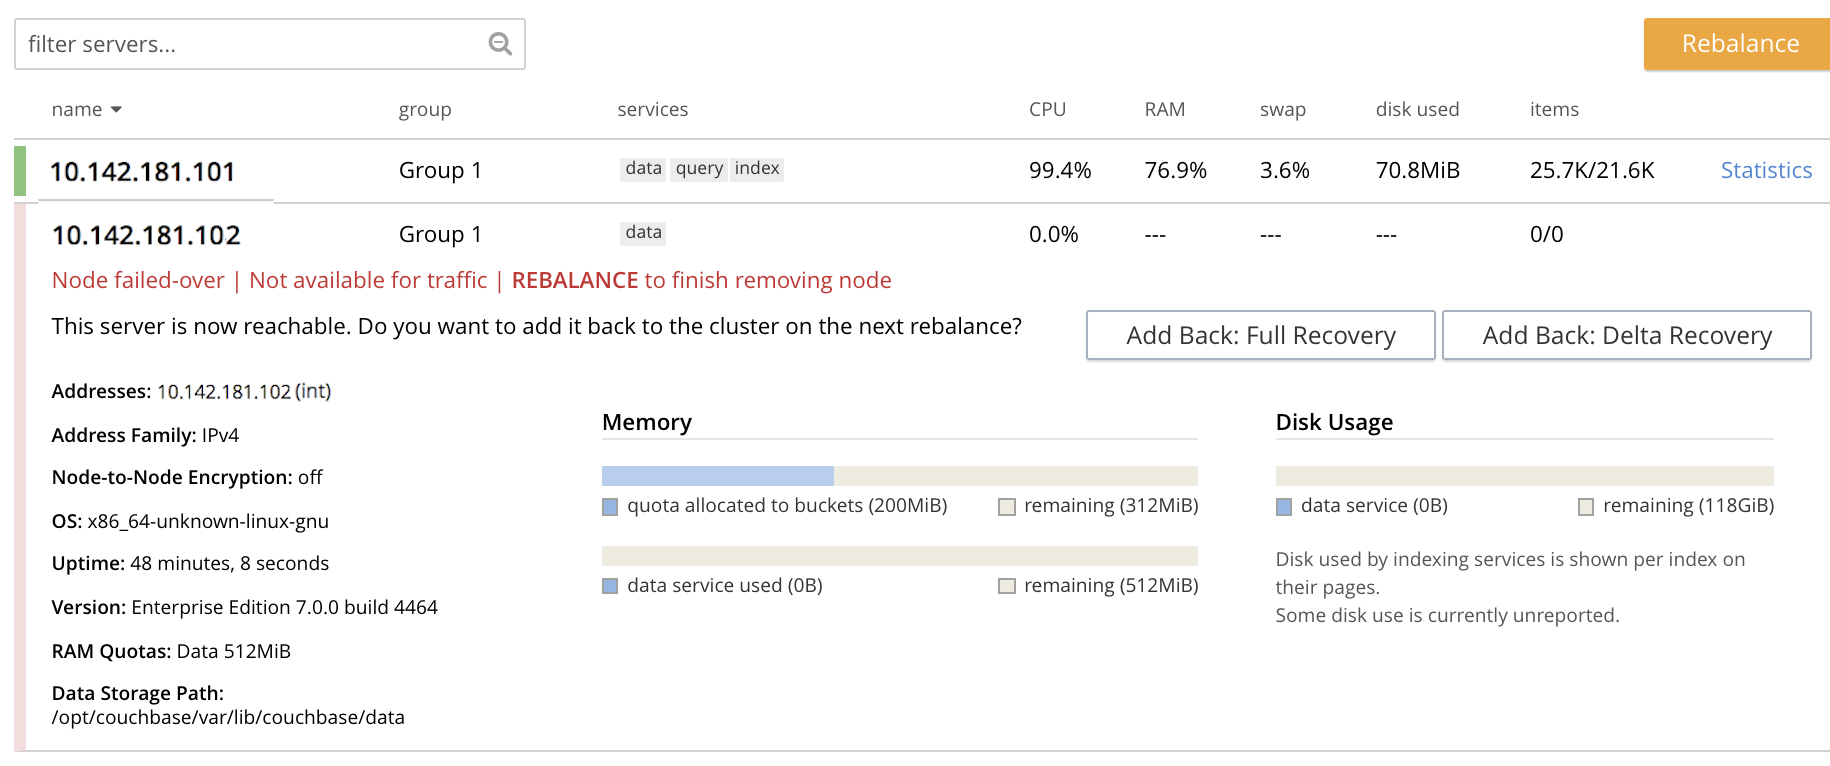The image size is (1830, 766).
Task: Click the quota allocated to buckets legend swatch
Action: click(x=610, y=507)
